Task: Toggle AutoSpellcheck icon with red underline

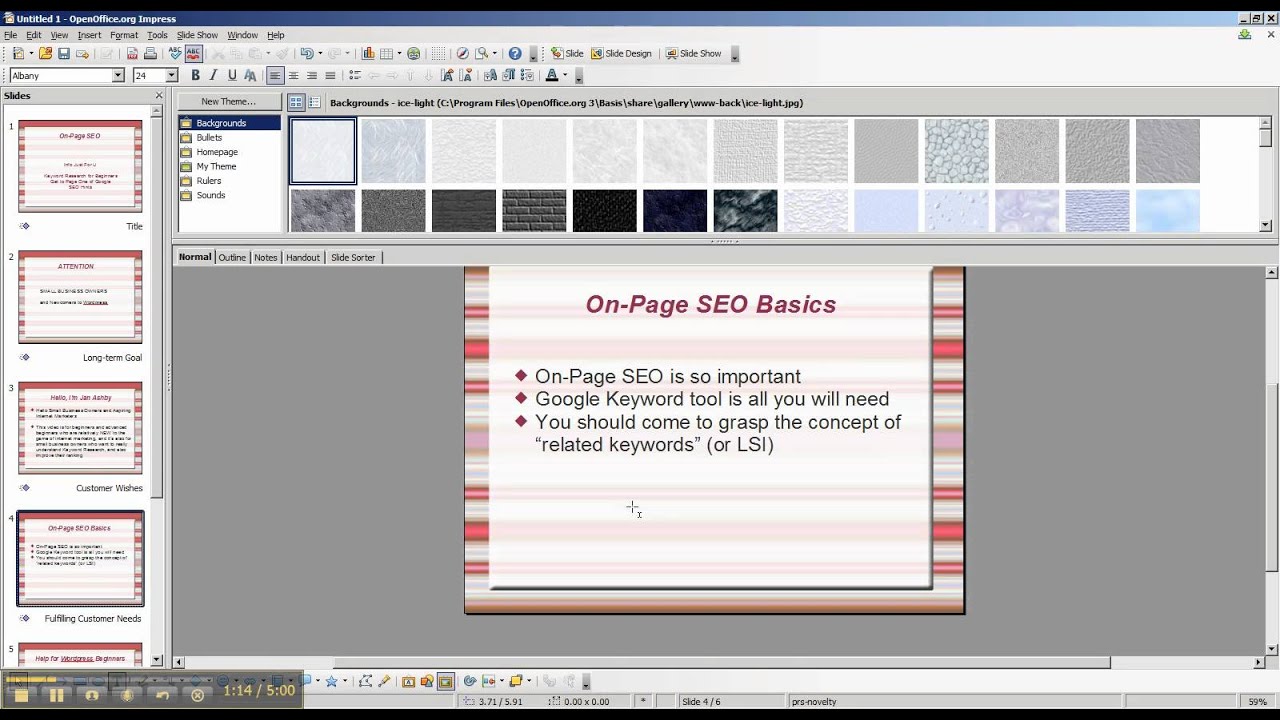Action: tap(193, 54)
